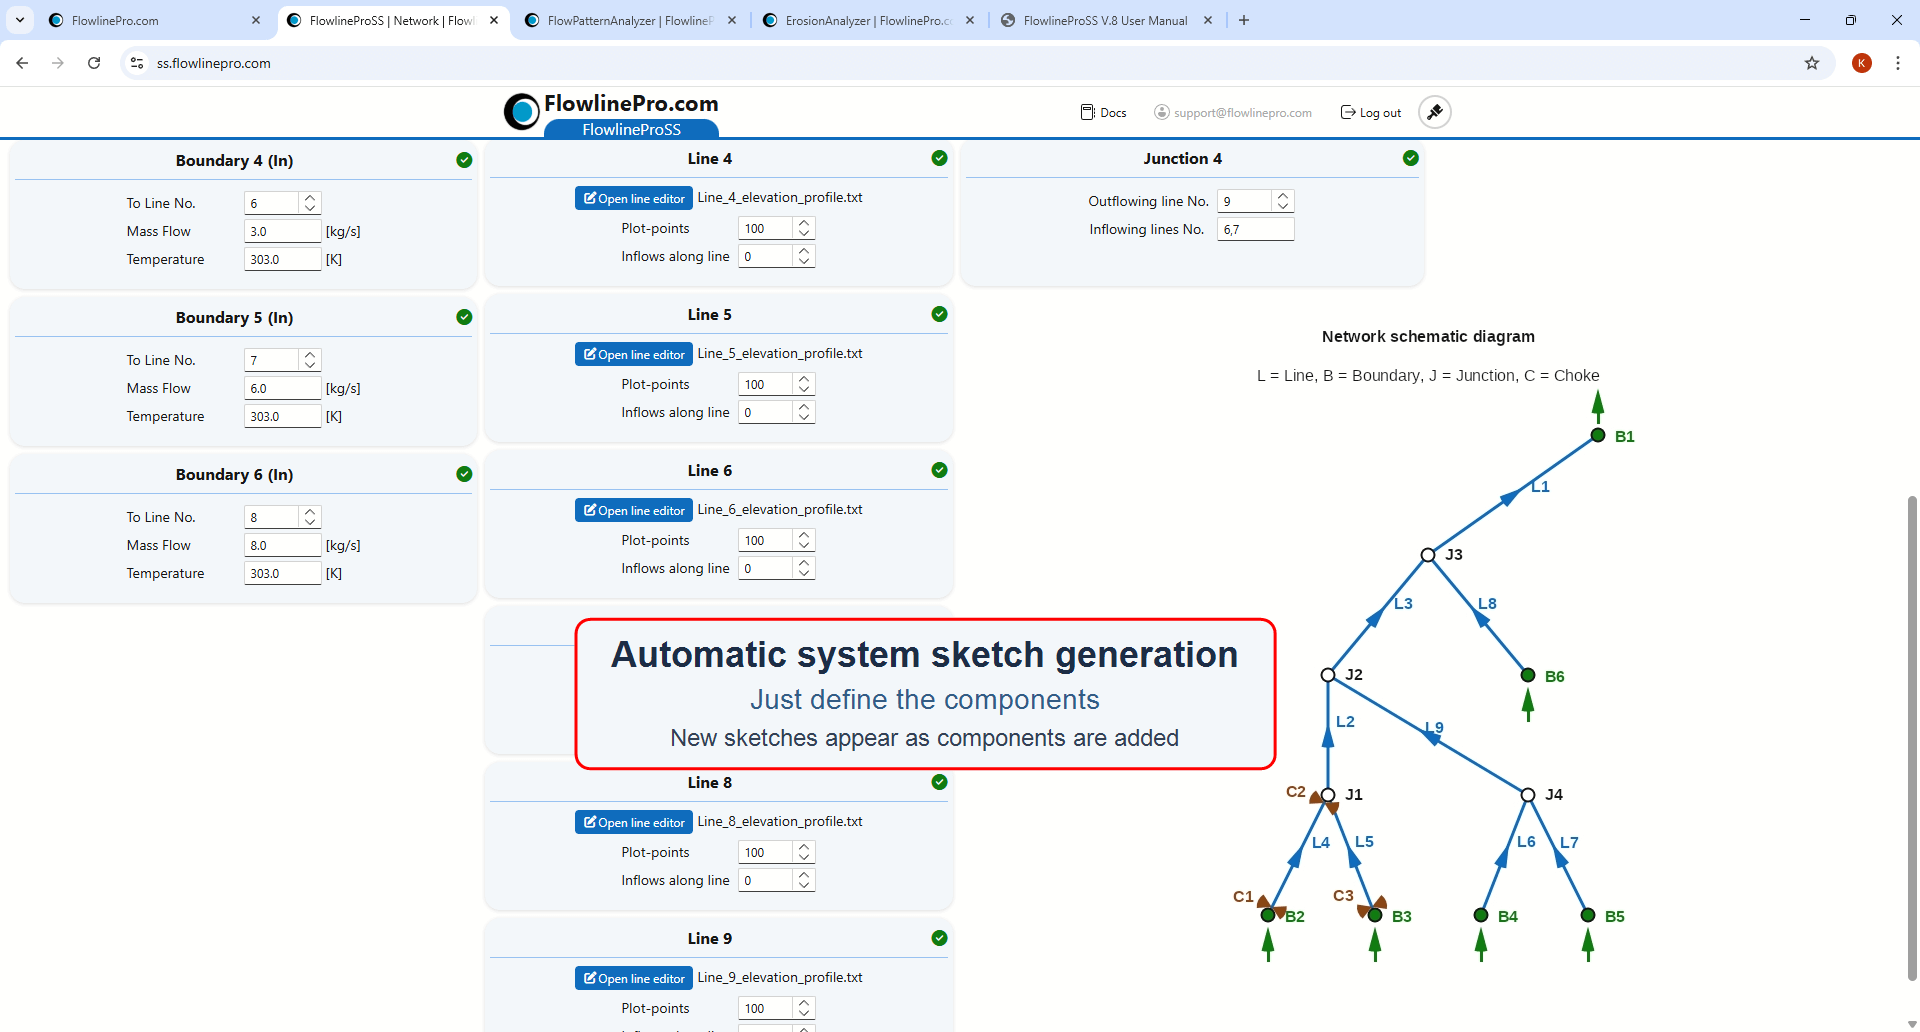Click the Docs document icon
The width and height of the screenshot is (1920, 1032).
[1089, 112]
